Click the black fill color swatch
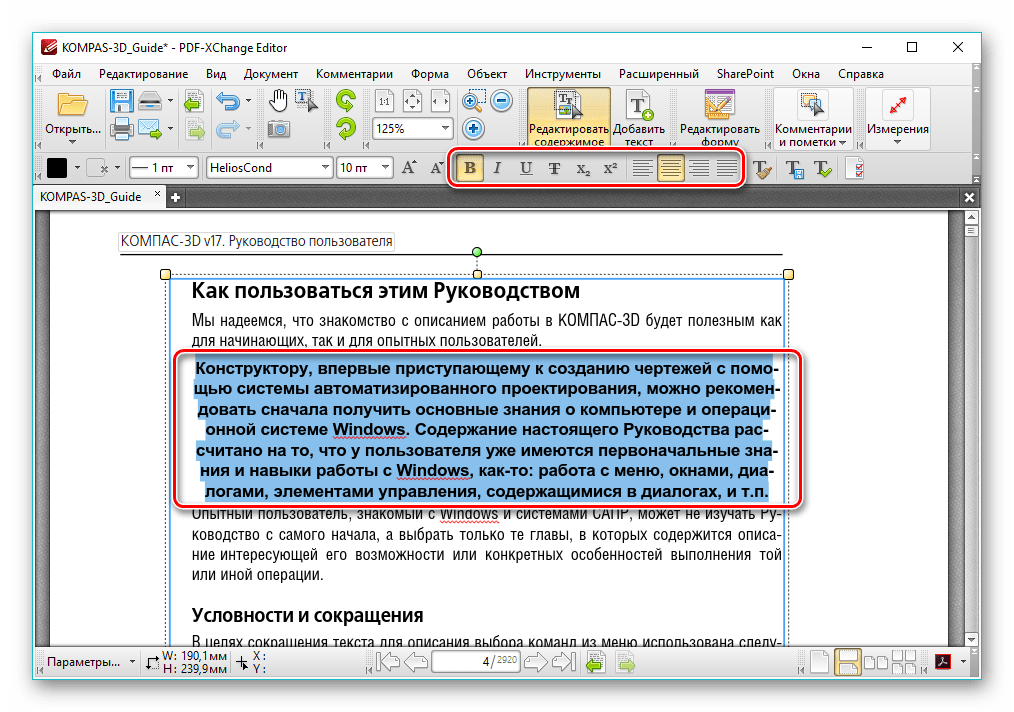The image size is (1014, 712). pyautogui.click(x=57, y=168)
